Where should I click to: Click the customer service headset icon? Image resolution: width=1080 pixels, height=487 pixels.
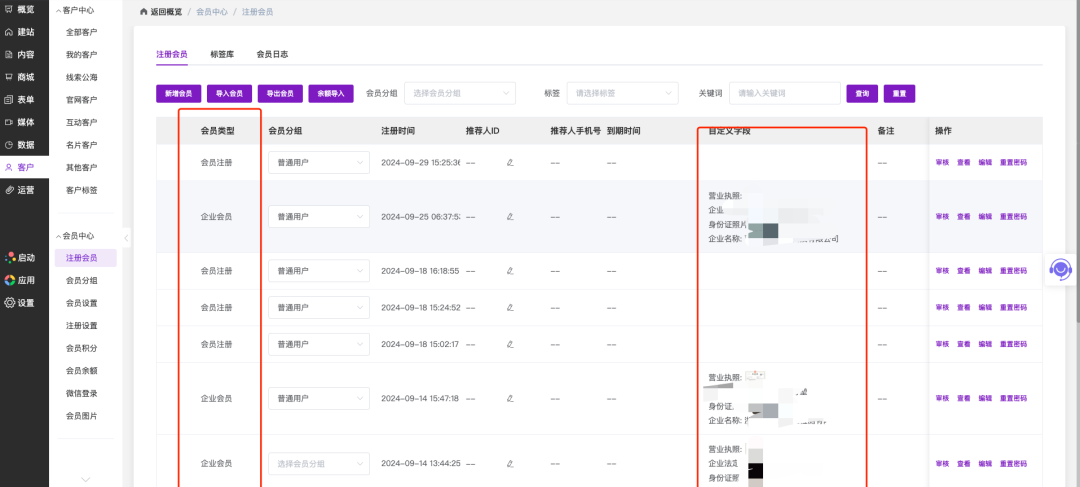[1061, 269]
